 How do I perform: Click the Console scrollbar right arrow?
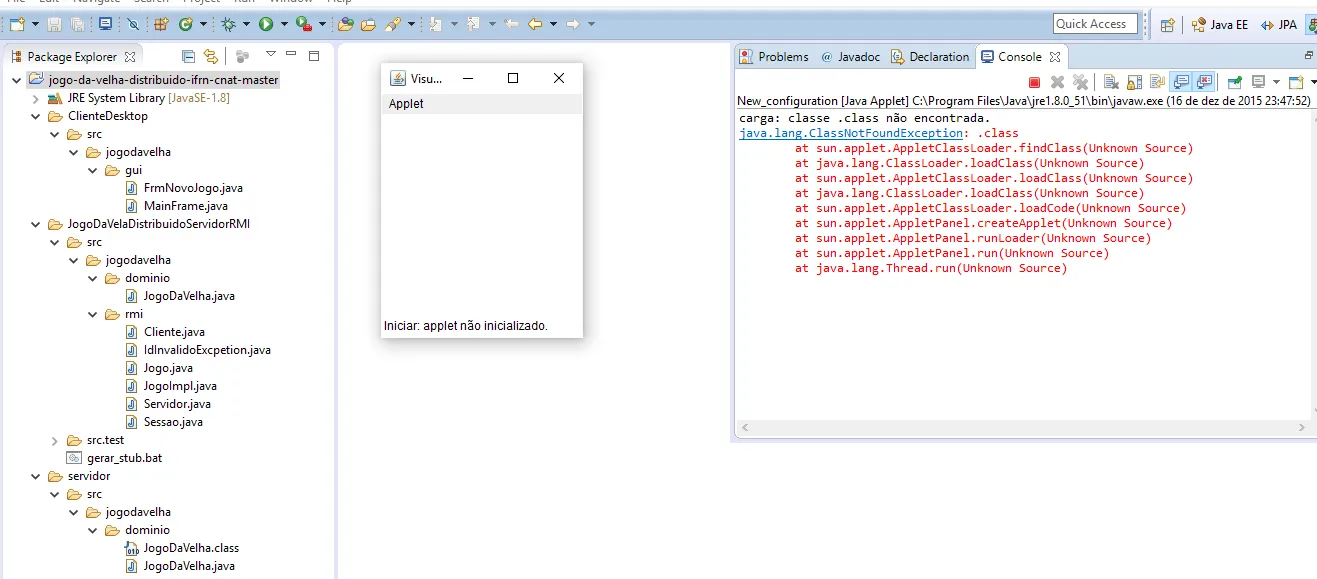(x=1303, y=428)
